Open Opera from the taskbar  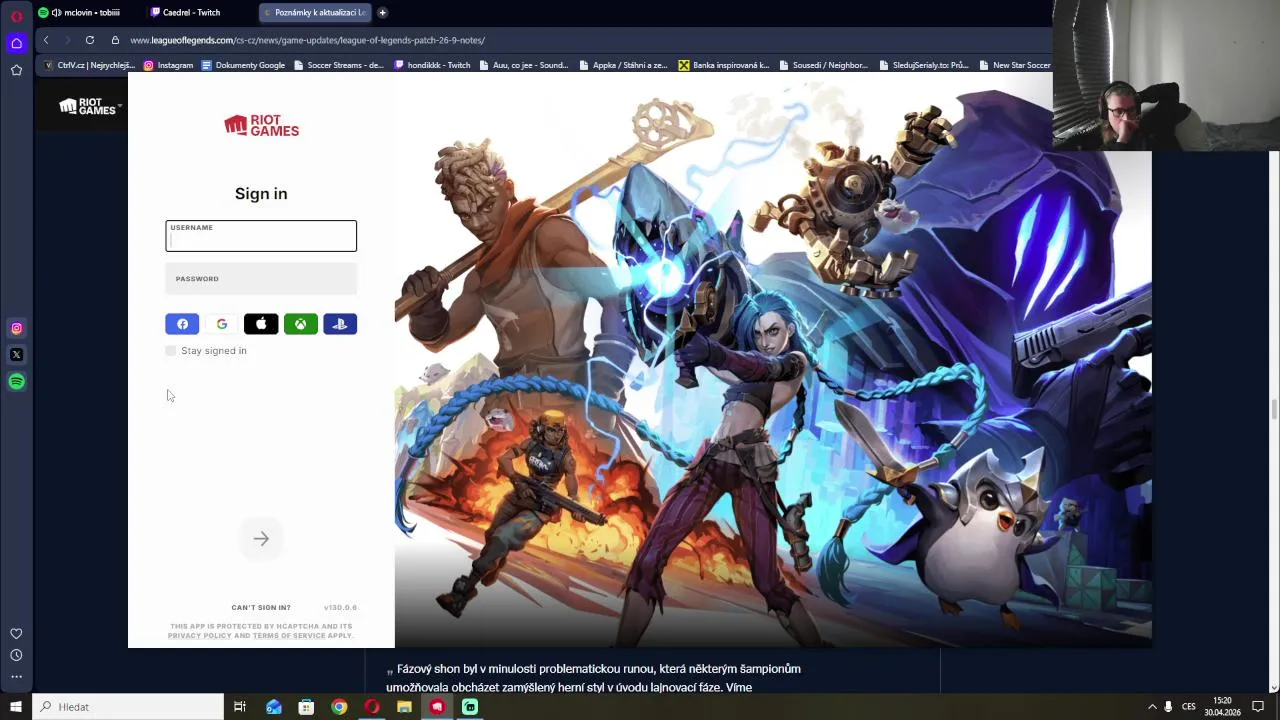coord(372,707)
